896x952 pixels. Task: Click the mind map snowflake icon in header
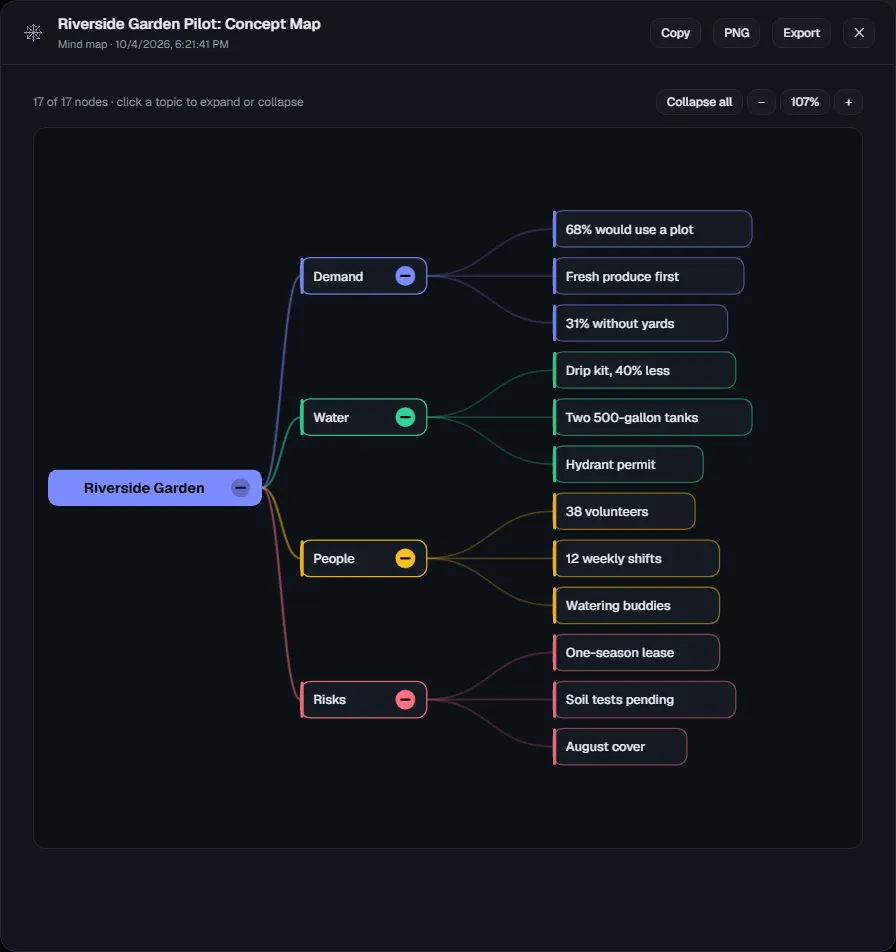coord(33,33)
